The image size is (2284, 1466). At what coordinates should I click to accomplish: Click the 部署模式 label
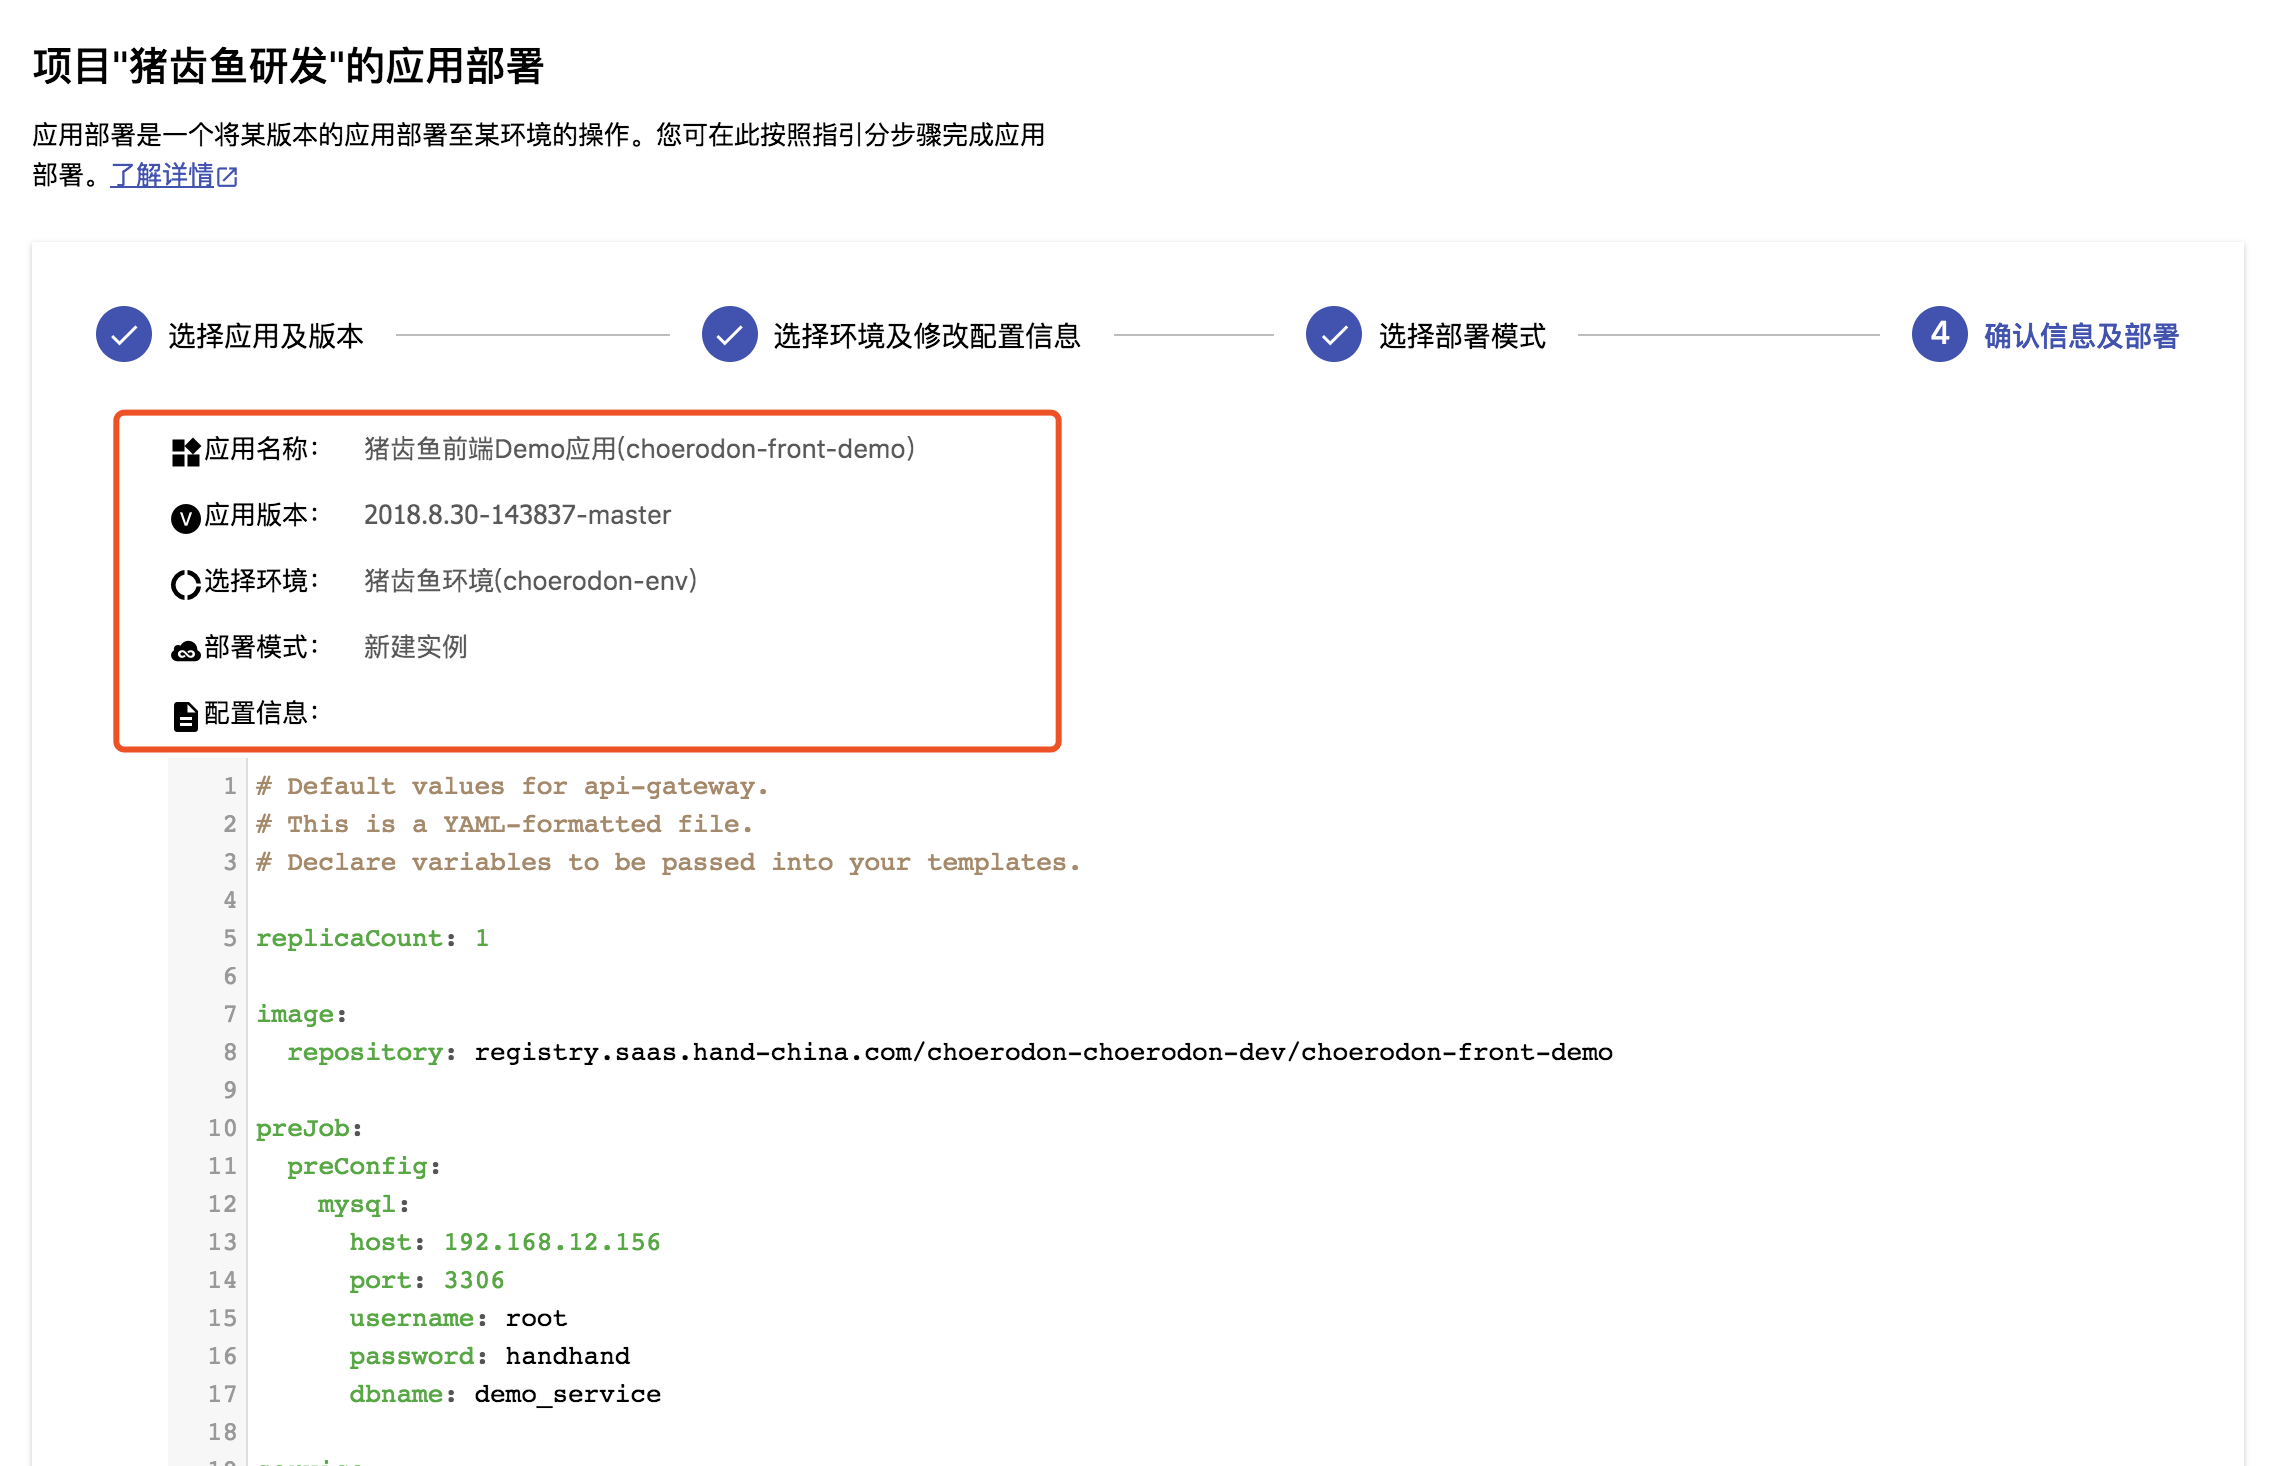pos(261,647)
